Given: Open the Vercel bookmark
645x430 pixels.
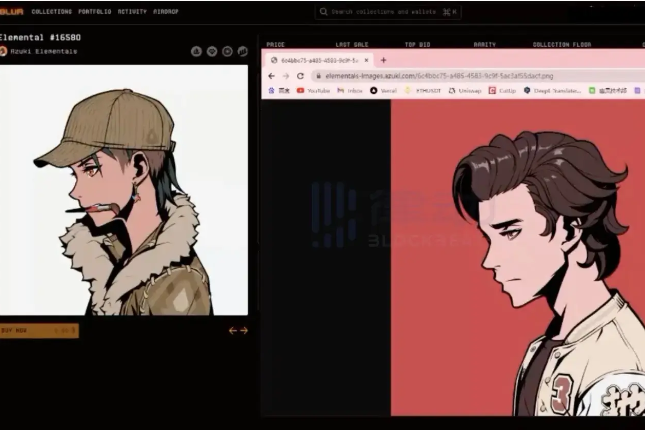Looking at the screenshot, I should [383, 91].
